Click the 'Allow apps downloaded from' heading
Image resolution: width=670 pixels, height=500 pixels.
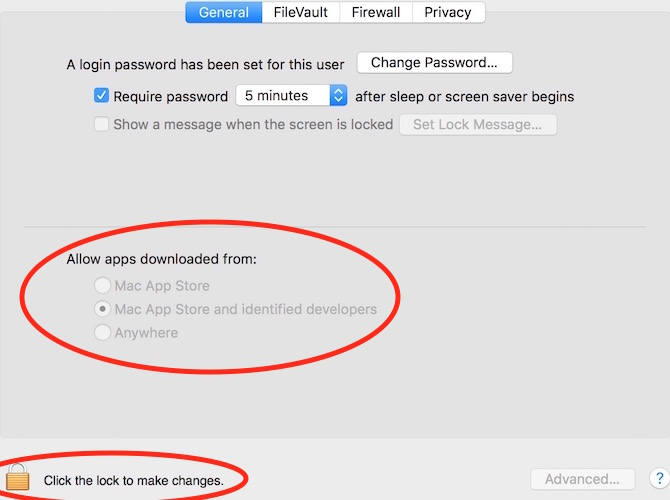click(x=161, y=259)
